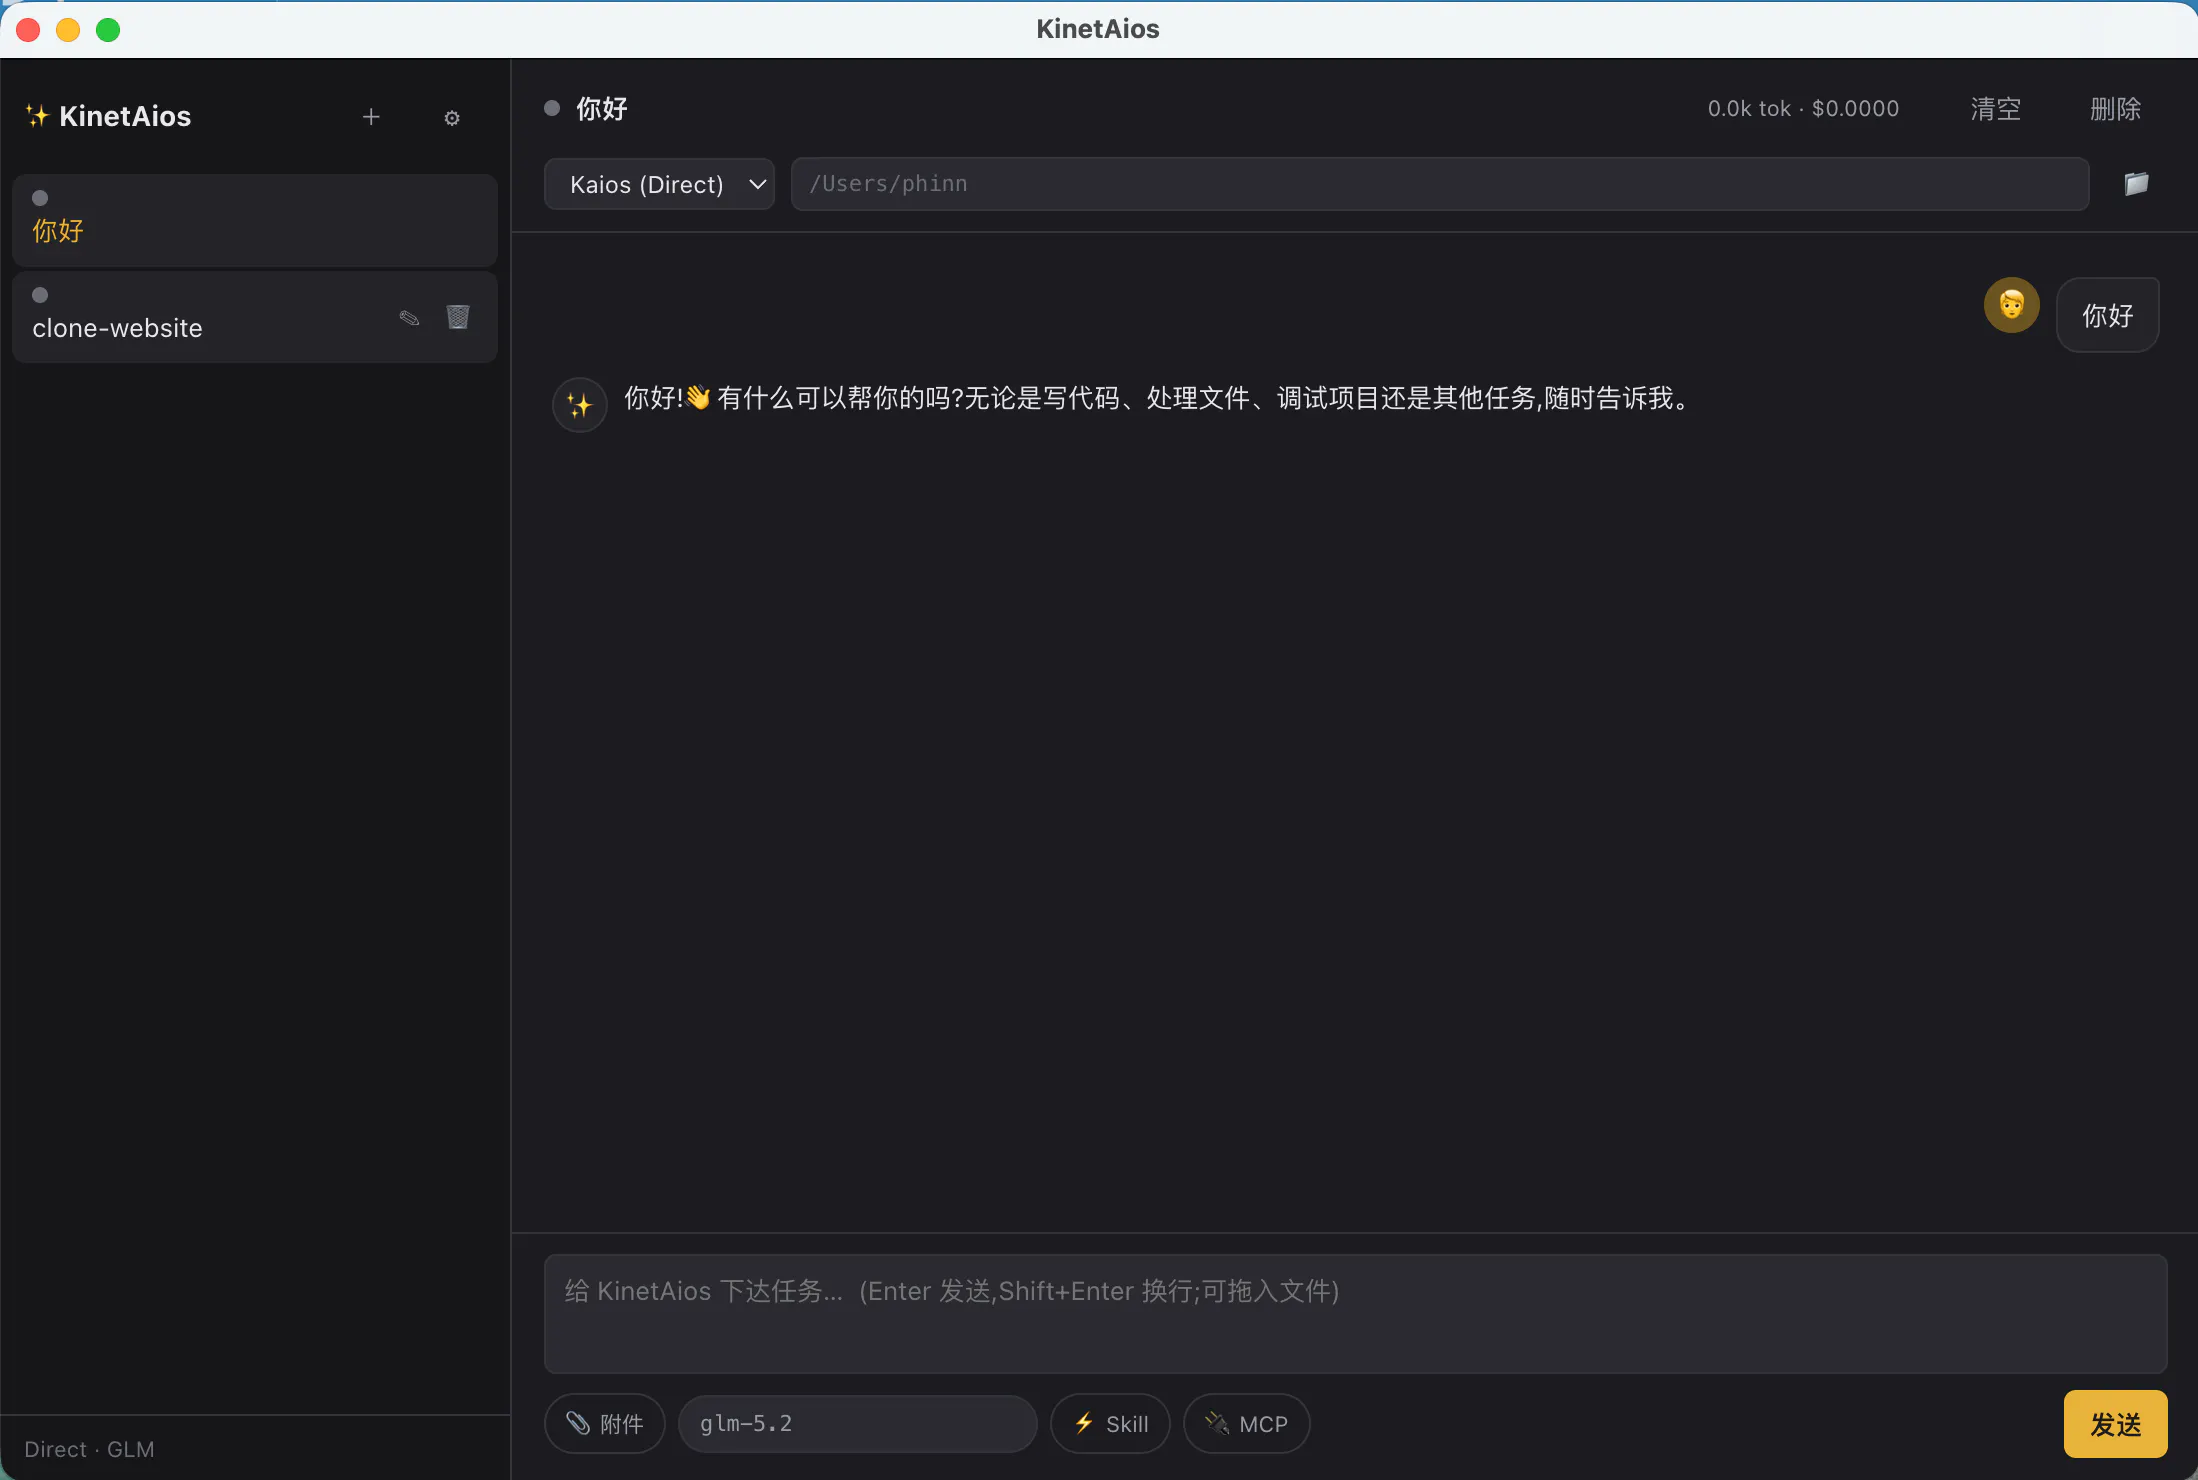Image resolution: width=2198 pixels, height=1480 pixels.
Task: Focus the /Users/phinn working directory field
Action: (1440, 184)
